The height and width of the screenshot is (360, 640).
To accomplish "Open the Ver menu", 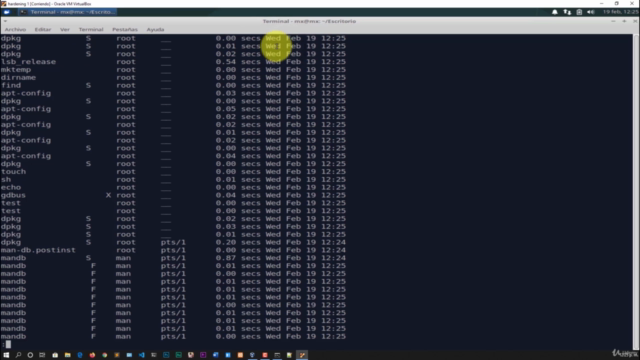I will click(64, 29).
